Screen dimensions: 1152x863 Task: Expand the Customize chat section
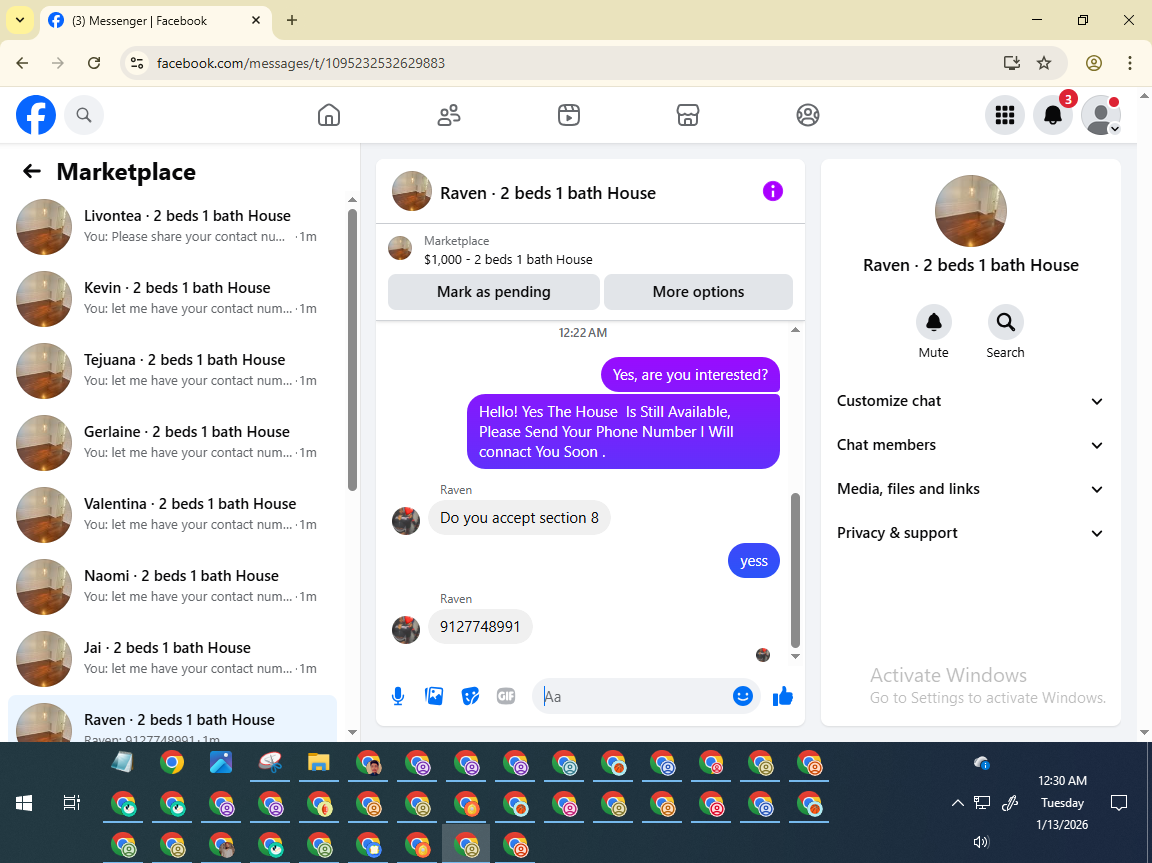click(970, 401)
